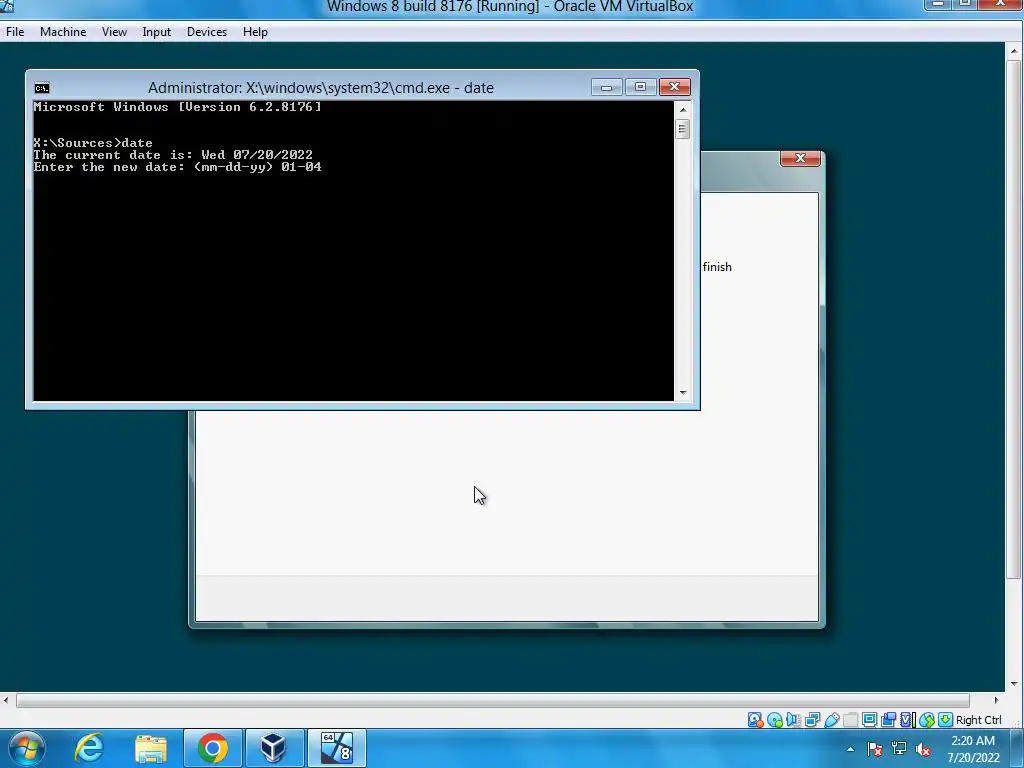This screenshot has height=768, width=1024.
Task: Show hidden system tray icons
Action: click(x=850, y=749)
